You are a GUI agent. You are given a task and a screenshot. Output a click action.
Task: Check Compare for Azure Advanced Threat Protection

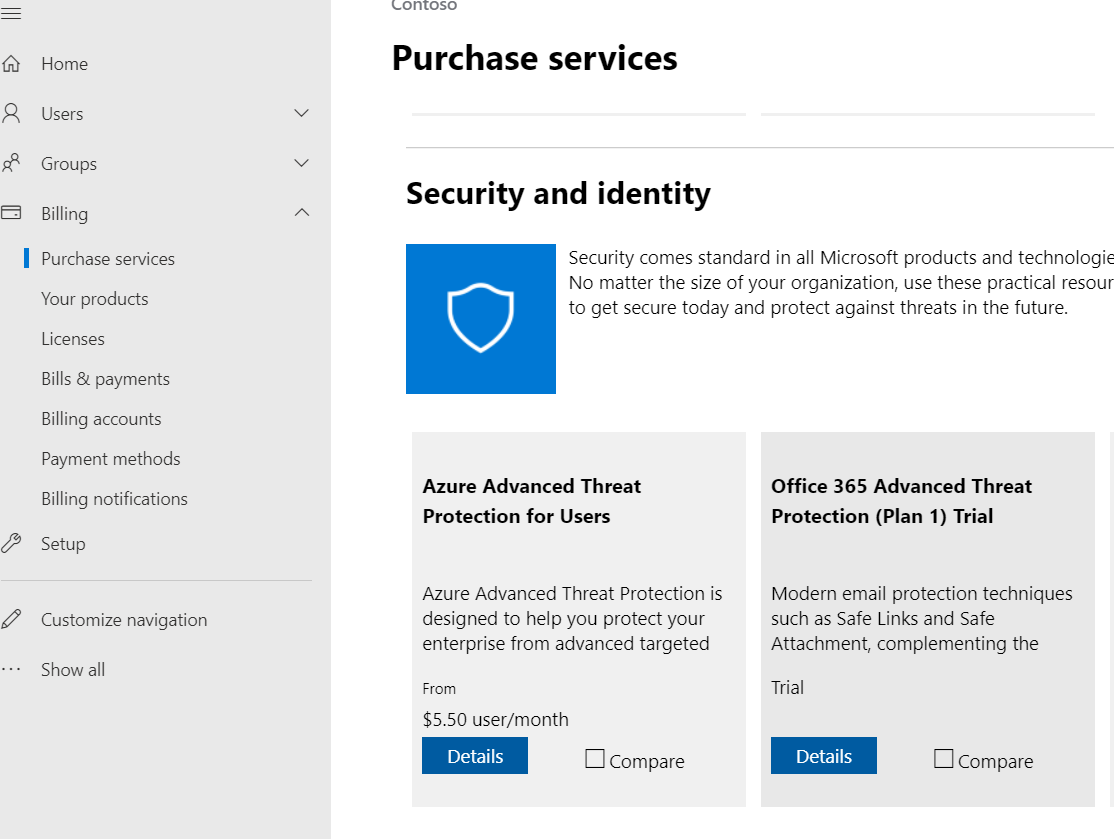(x=595, y=760)
